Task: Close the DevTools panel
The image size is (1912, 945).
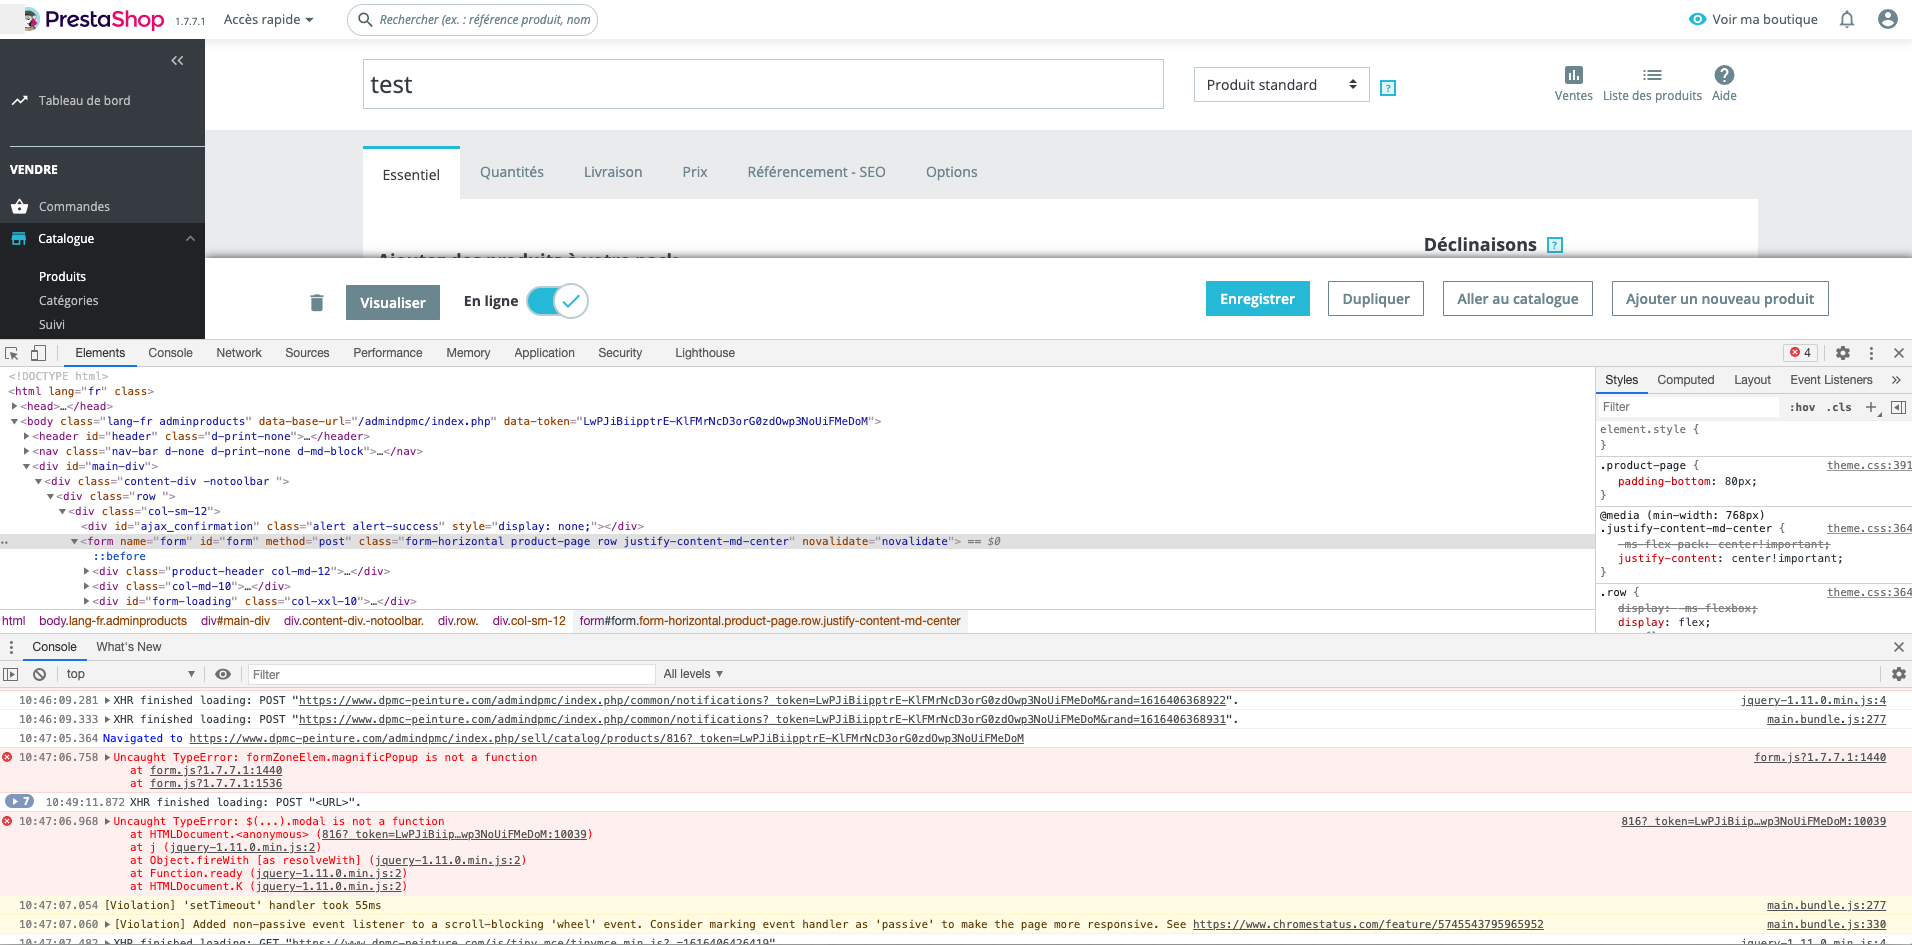Action: tap(1899, 353)
